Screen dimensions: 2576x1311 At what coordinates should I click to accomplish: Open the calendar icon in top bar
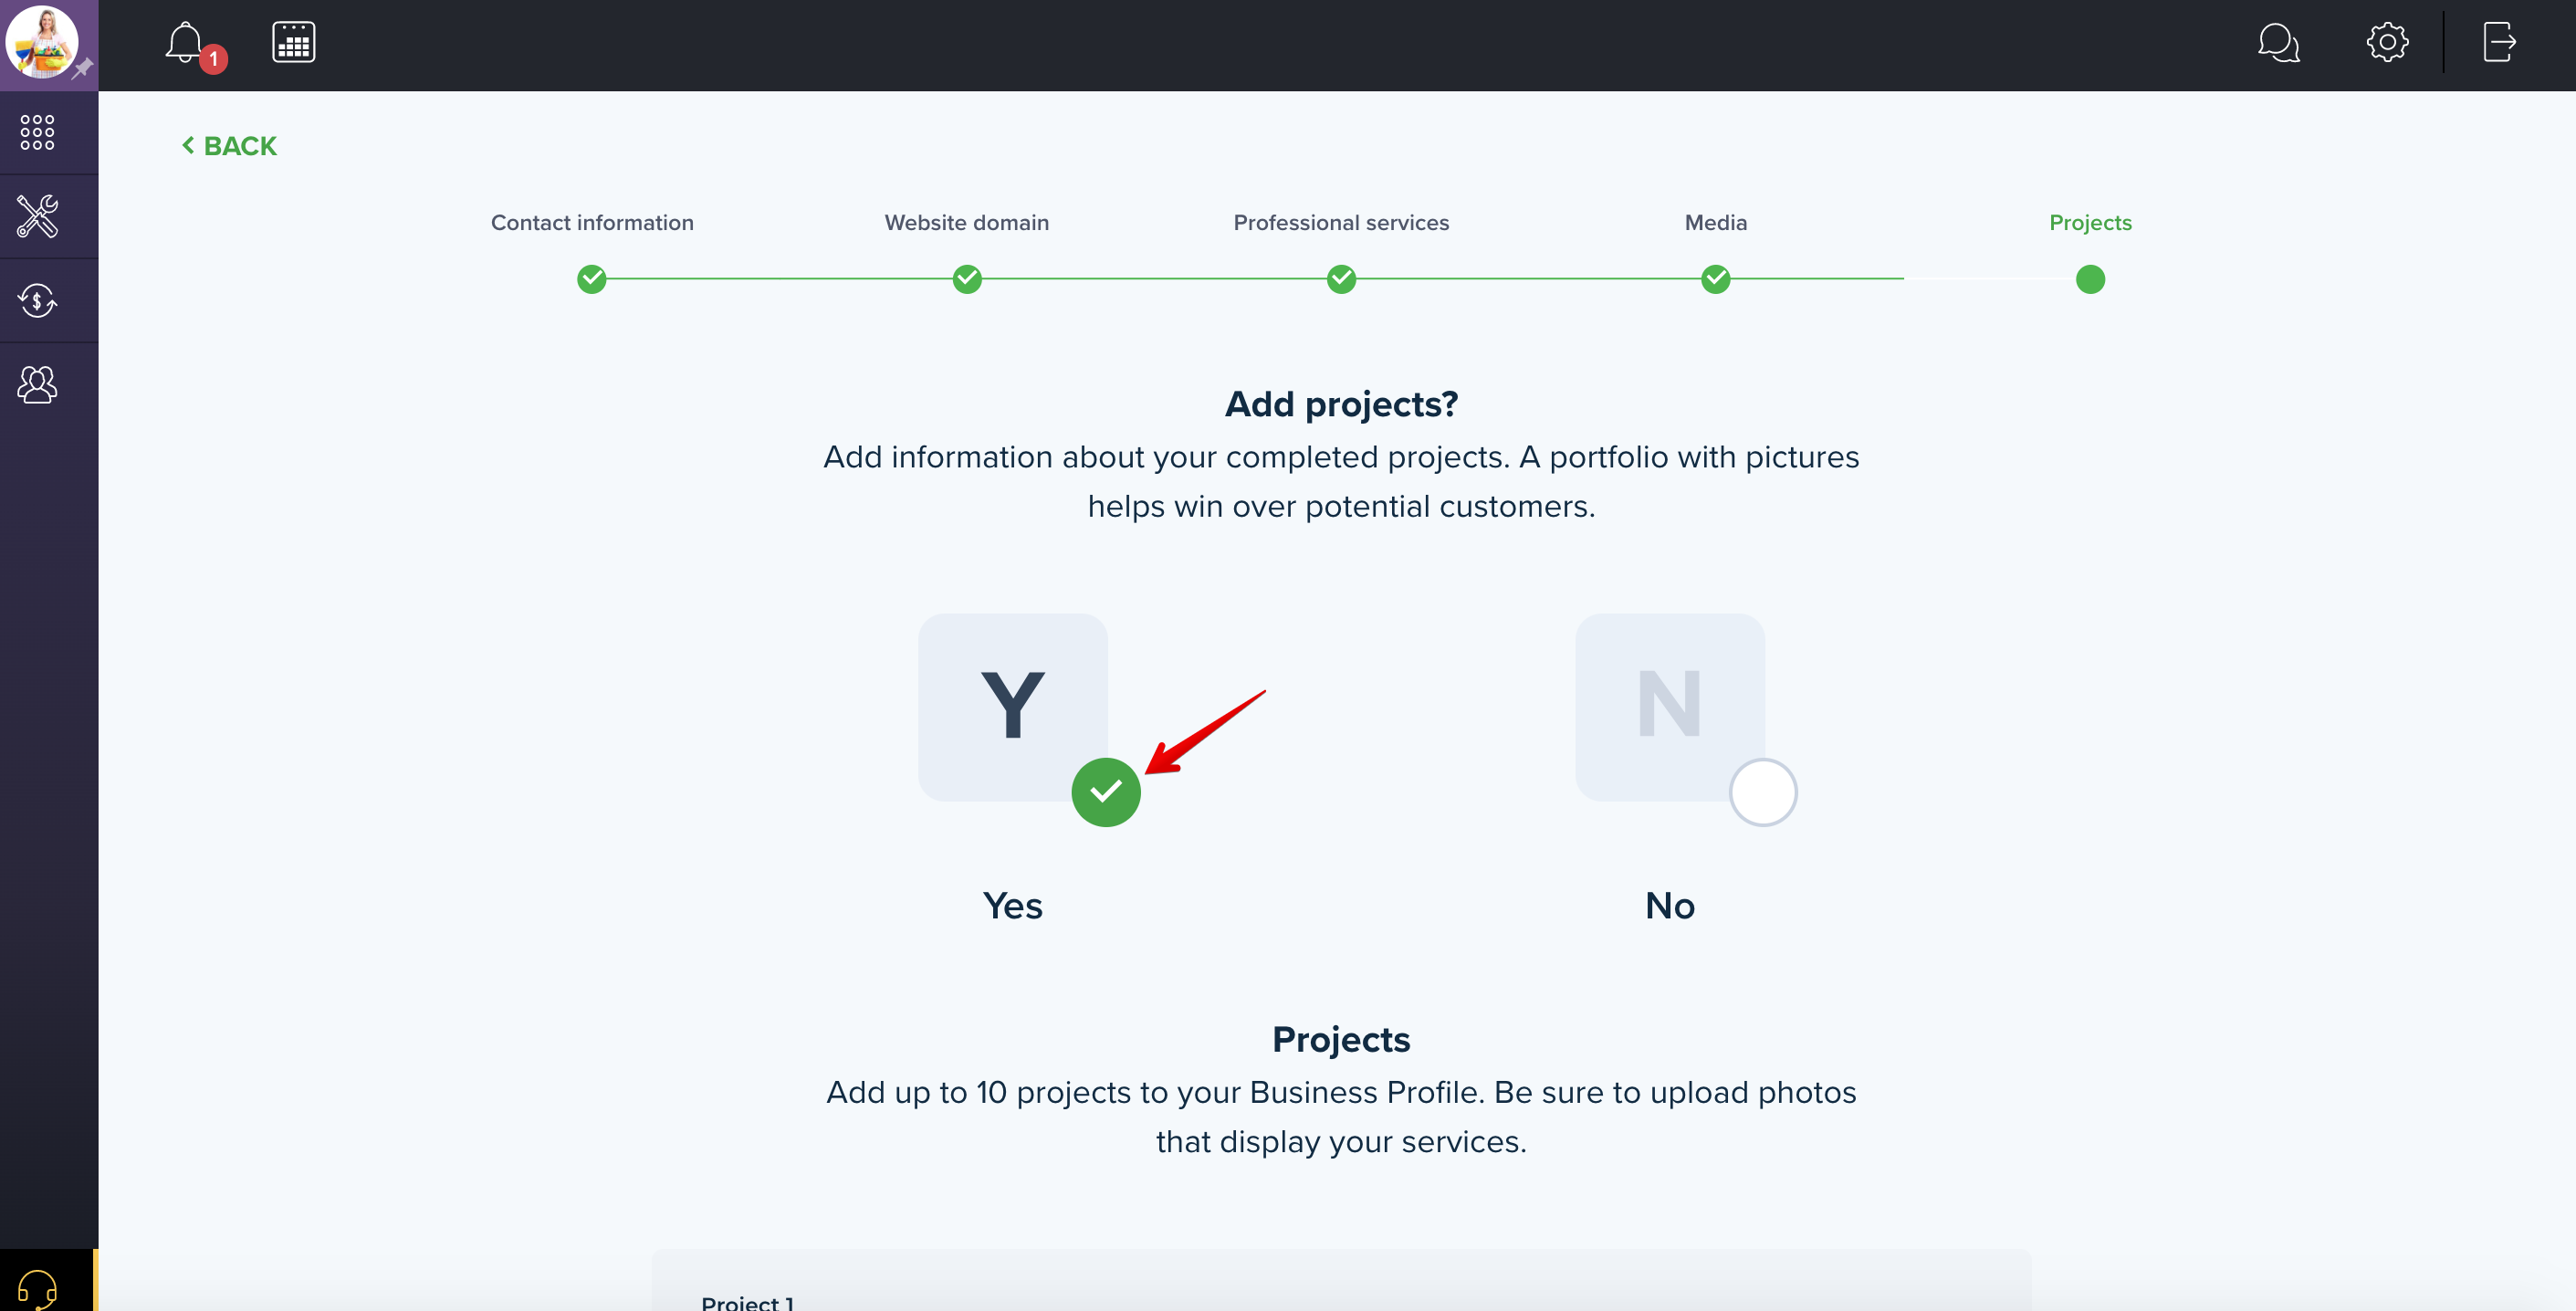(x=294, y=43)
